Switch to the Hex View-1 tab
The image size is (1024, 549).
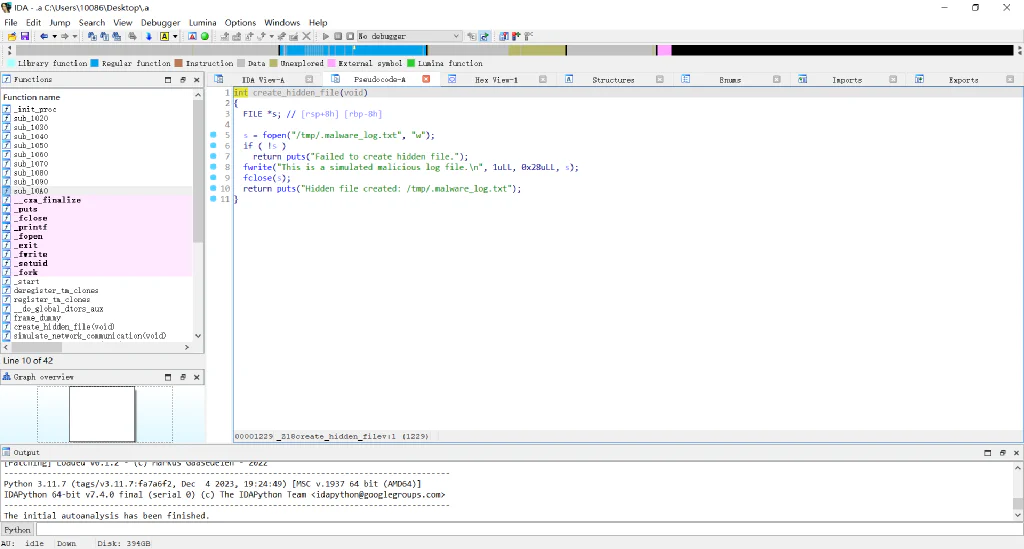(496, 80)
